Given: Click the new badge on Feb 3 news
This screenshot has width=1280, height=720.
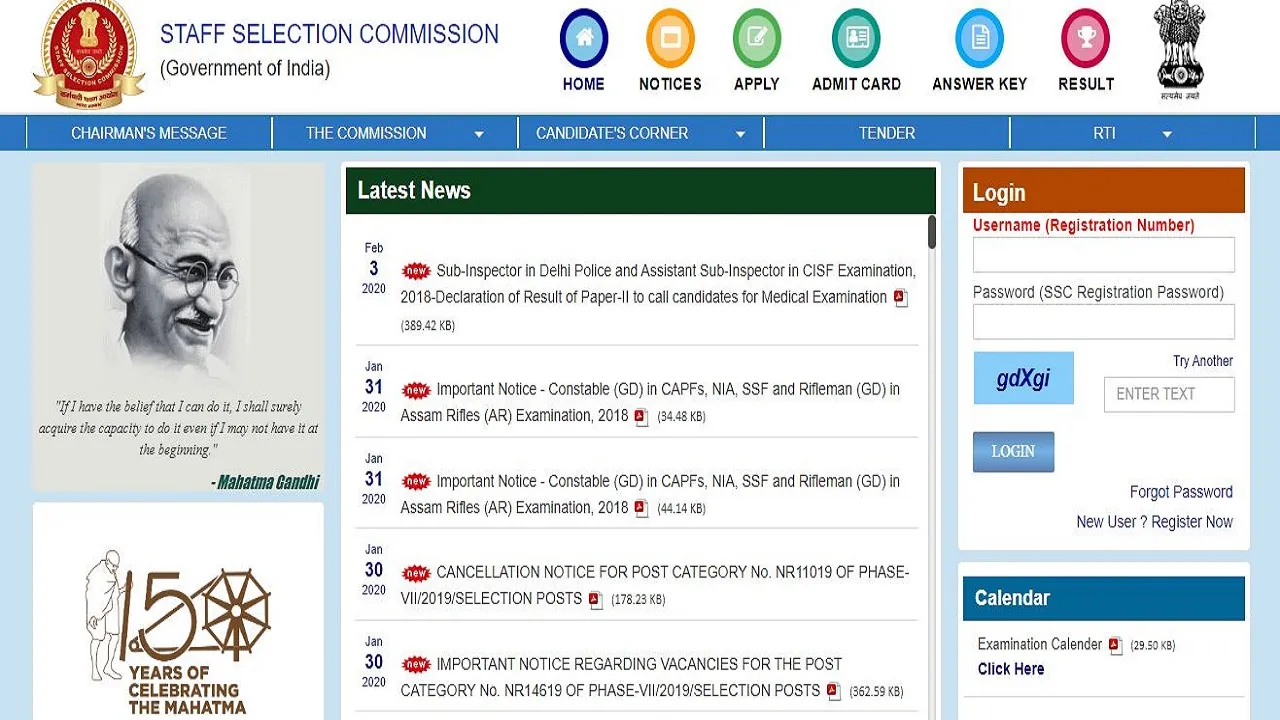Looking at the screenshot, I should point(416,271).
